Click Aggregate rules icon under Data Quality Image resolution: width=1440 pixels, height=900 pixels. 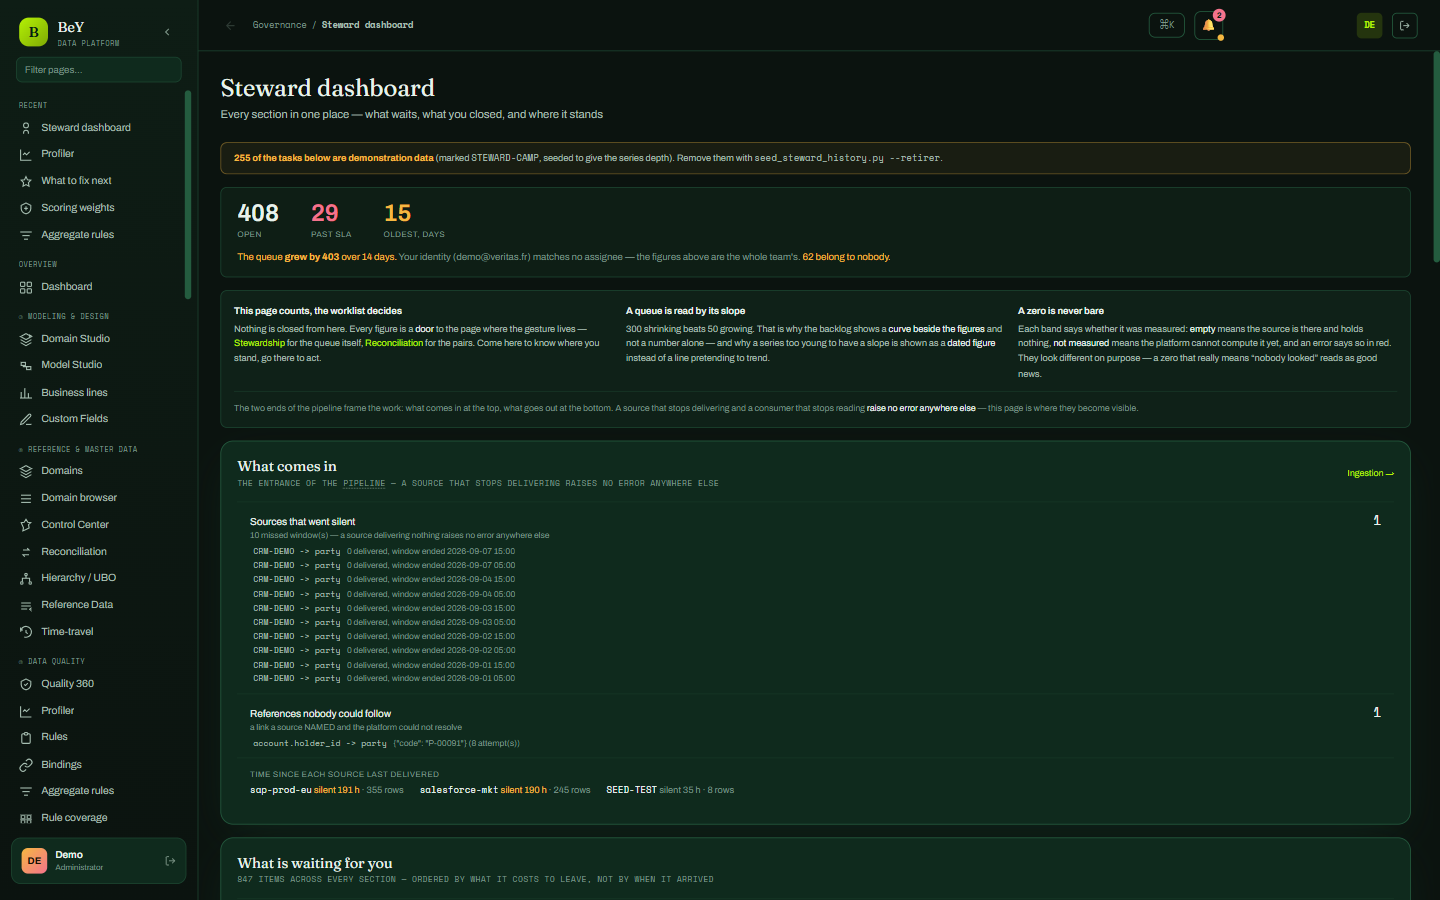pos(26,791)
